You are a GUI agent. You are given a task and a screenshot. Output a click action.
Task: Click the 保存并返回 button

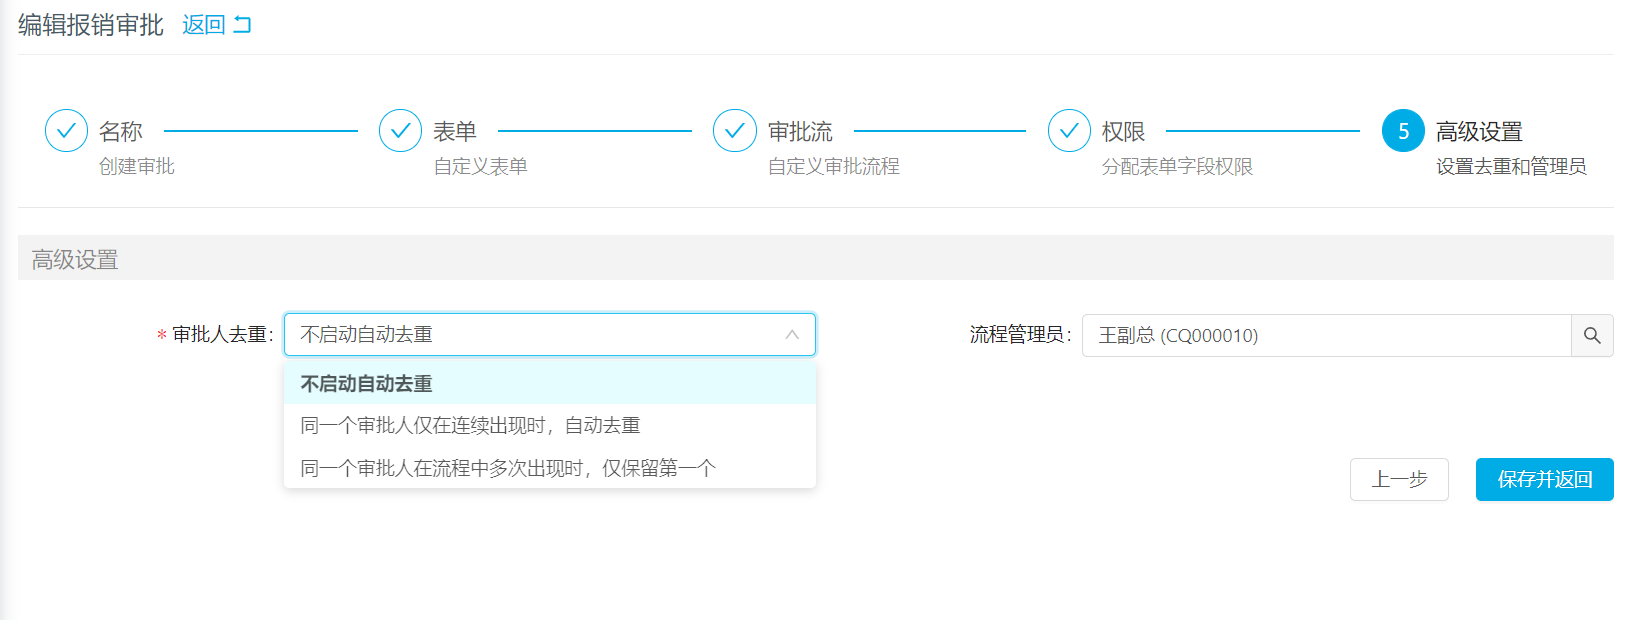click(x=1544, y=480)
